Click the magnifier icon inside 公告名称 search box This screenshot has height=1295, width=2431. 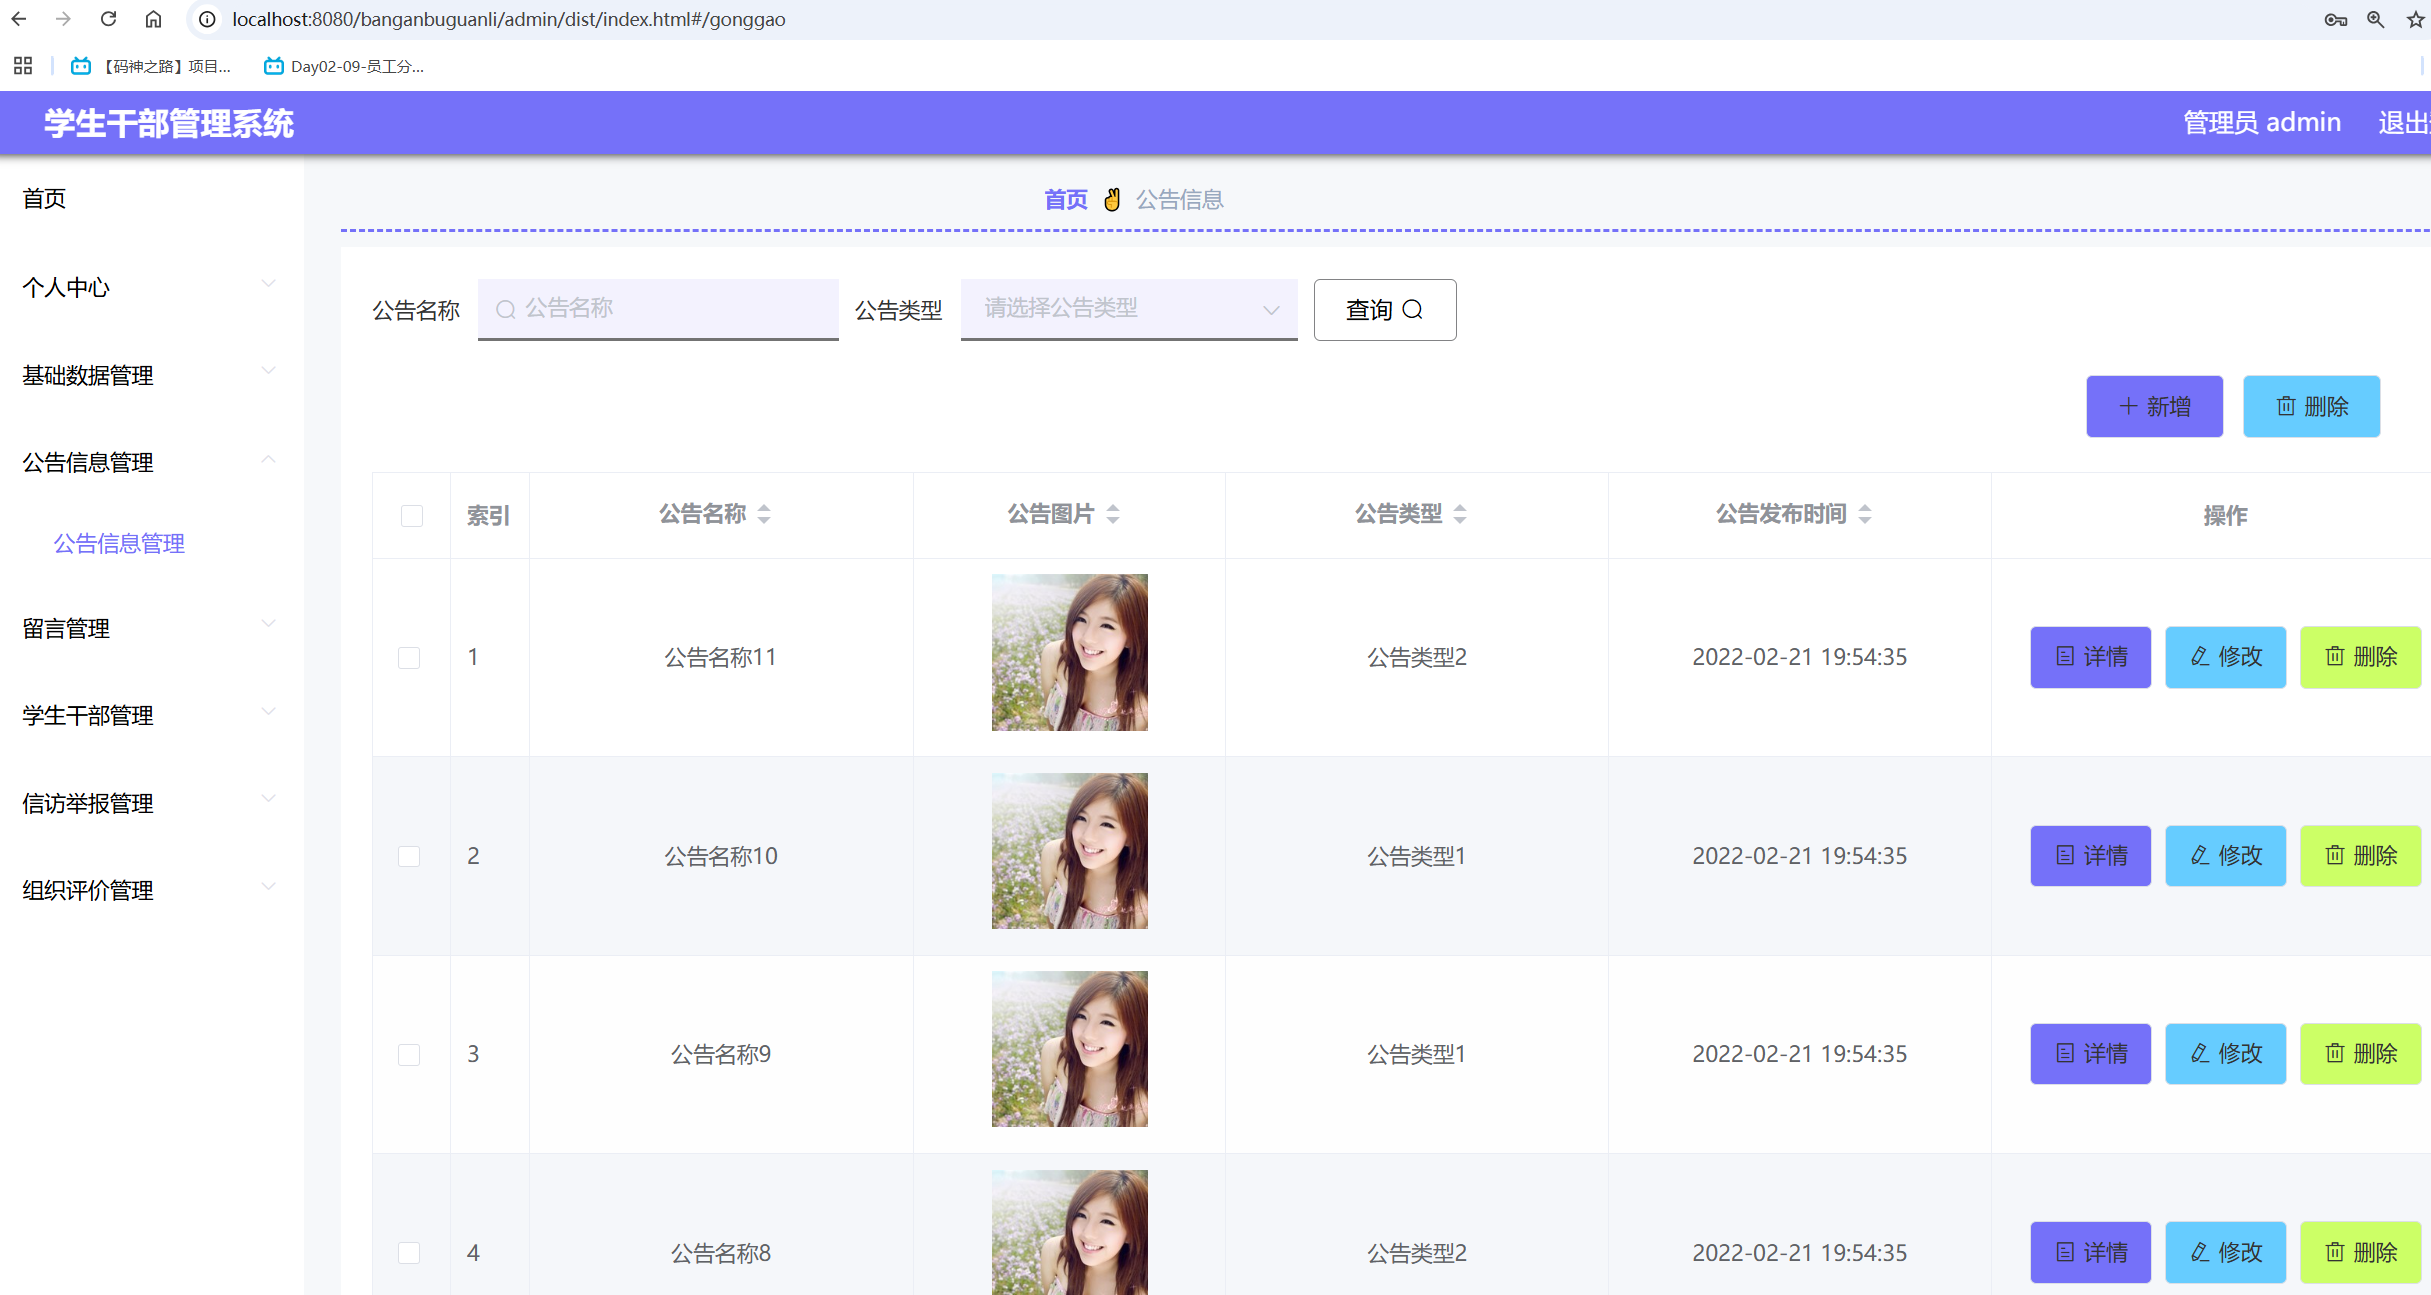point(504,309)
